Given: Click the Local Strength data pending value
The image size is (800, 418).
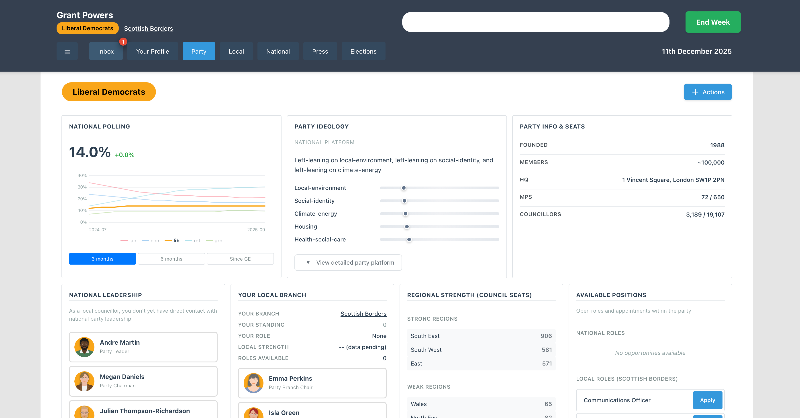Looking at the screenshot, I should pos(362,347).
